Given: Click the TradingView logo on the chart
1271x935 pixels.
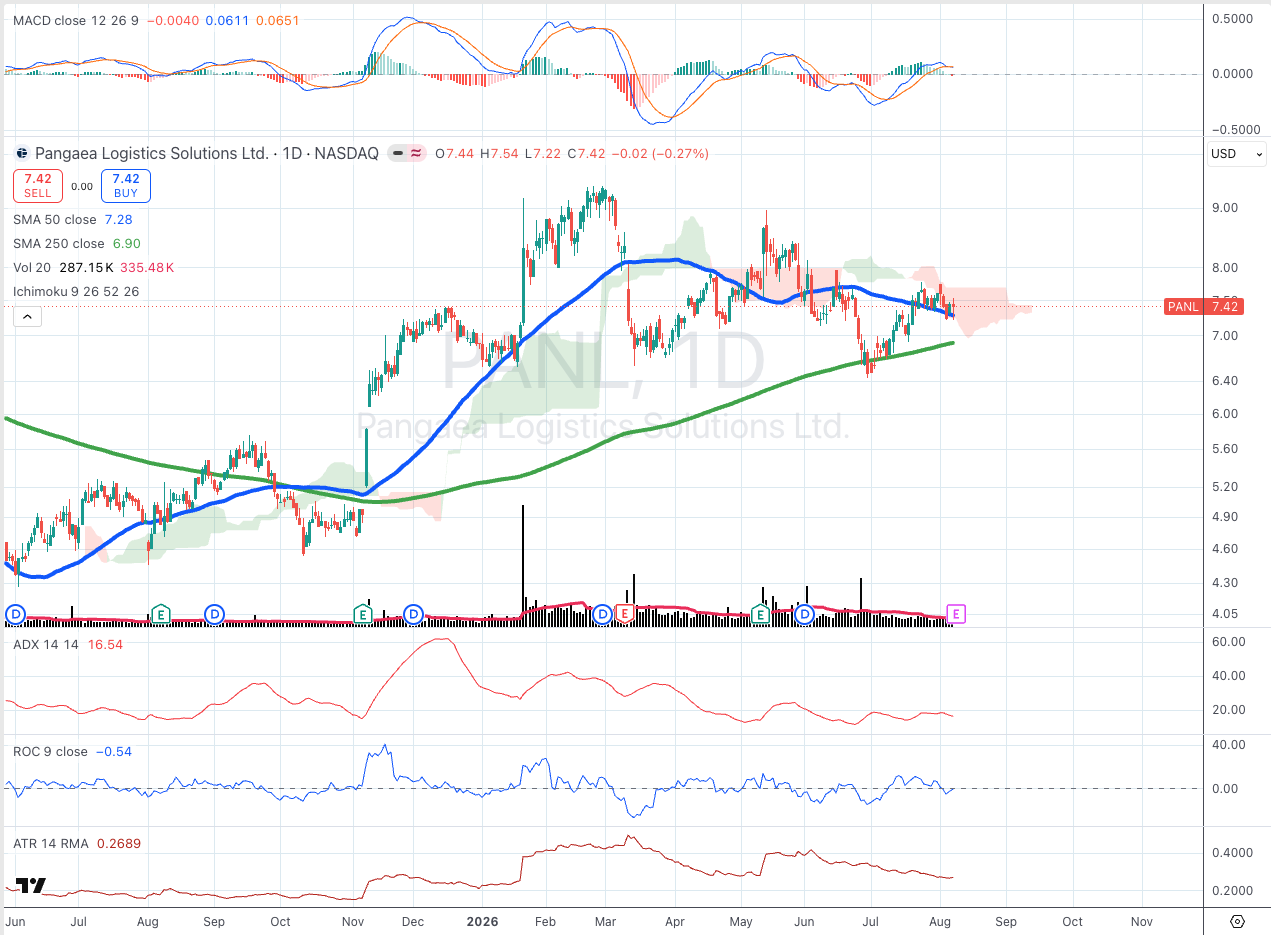Looking at the screenshot, I should [31, 885].
